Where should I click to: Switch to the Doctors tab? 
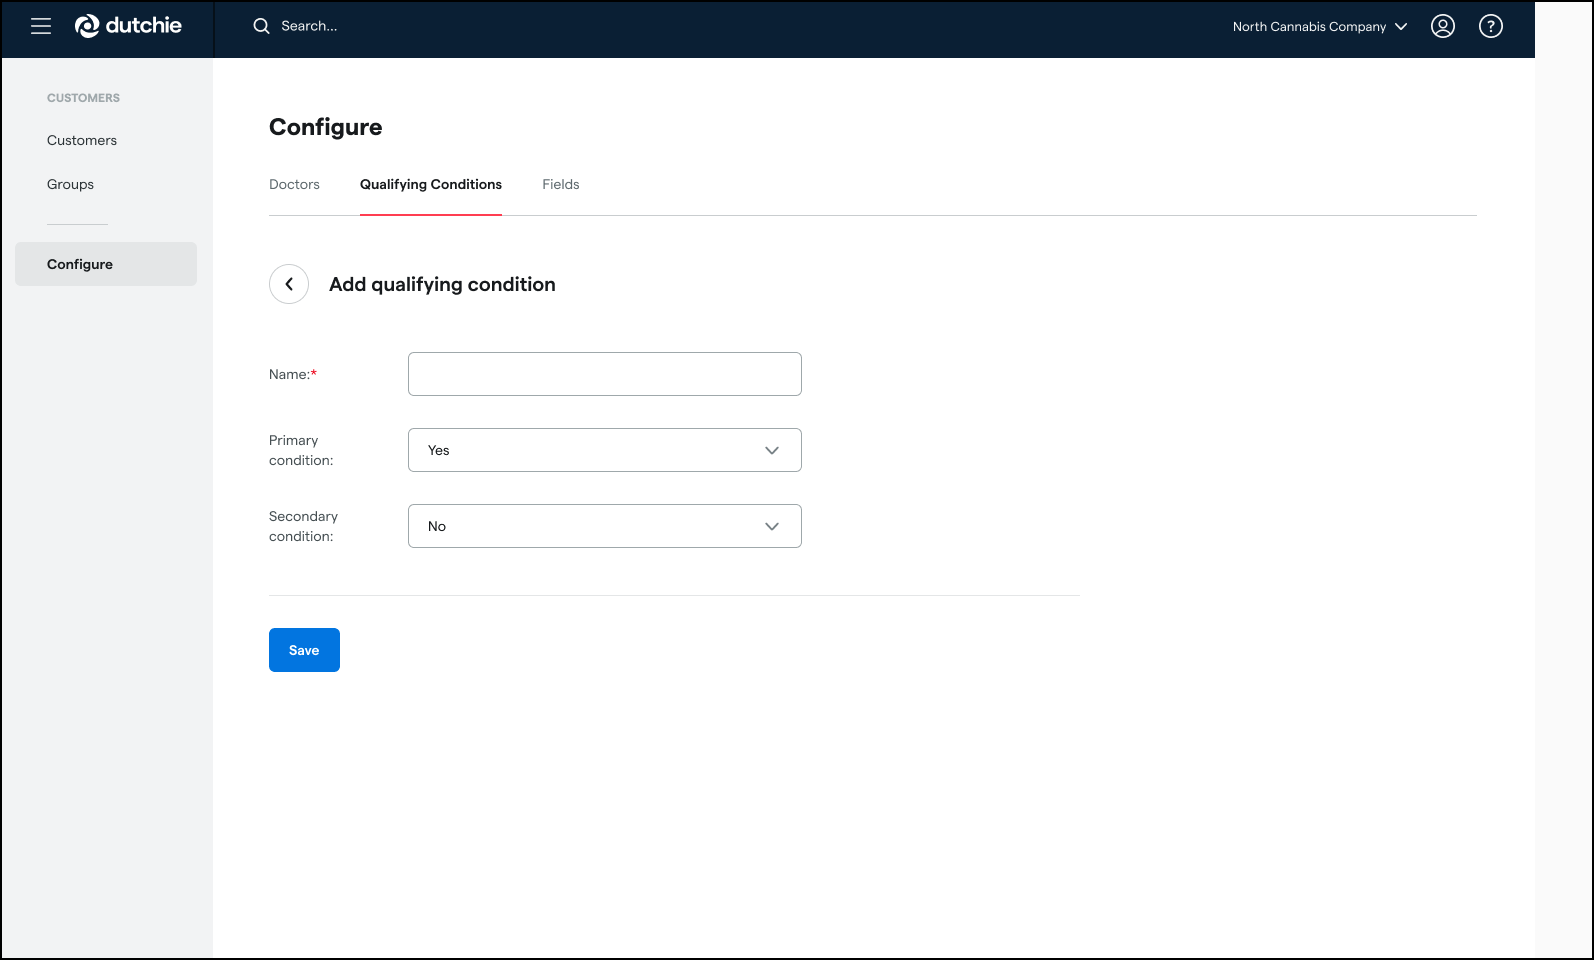coord(294,184)
